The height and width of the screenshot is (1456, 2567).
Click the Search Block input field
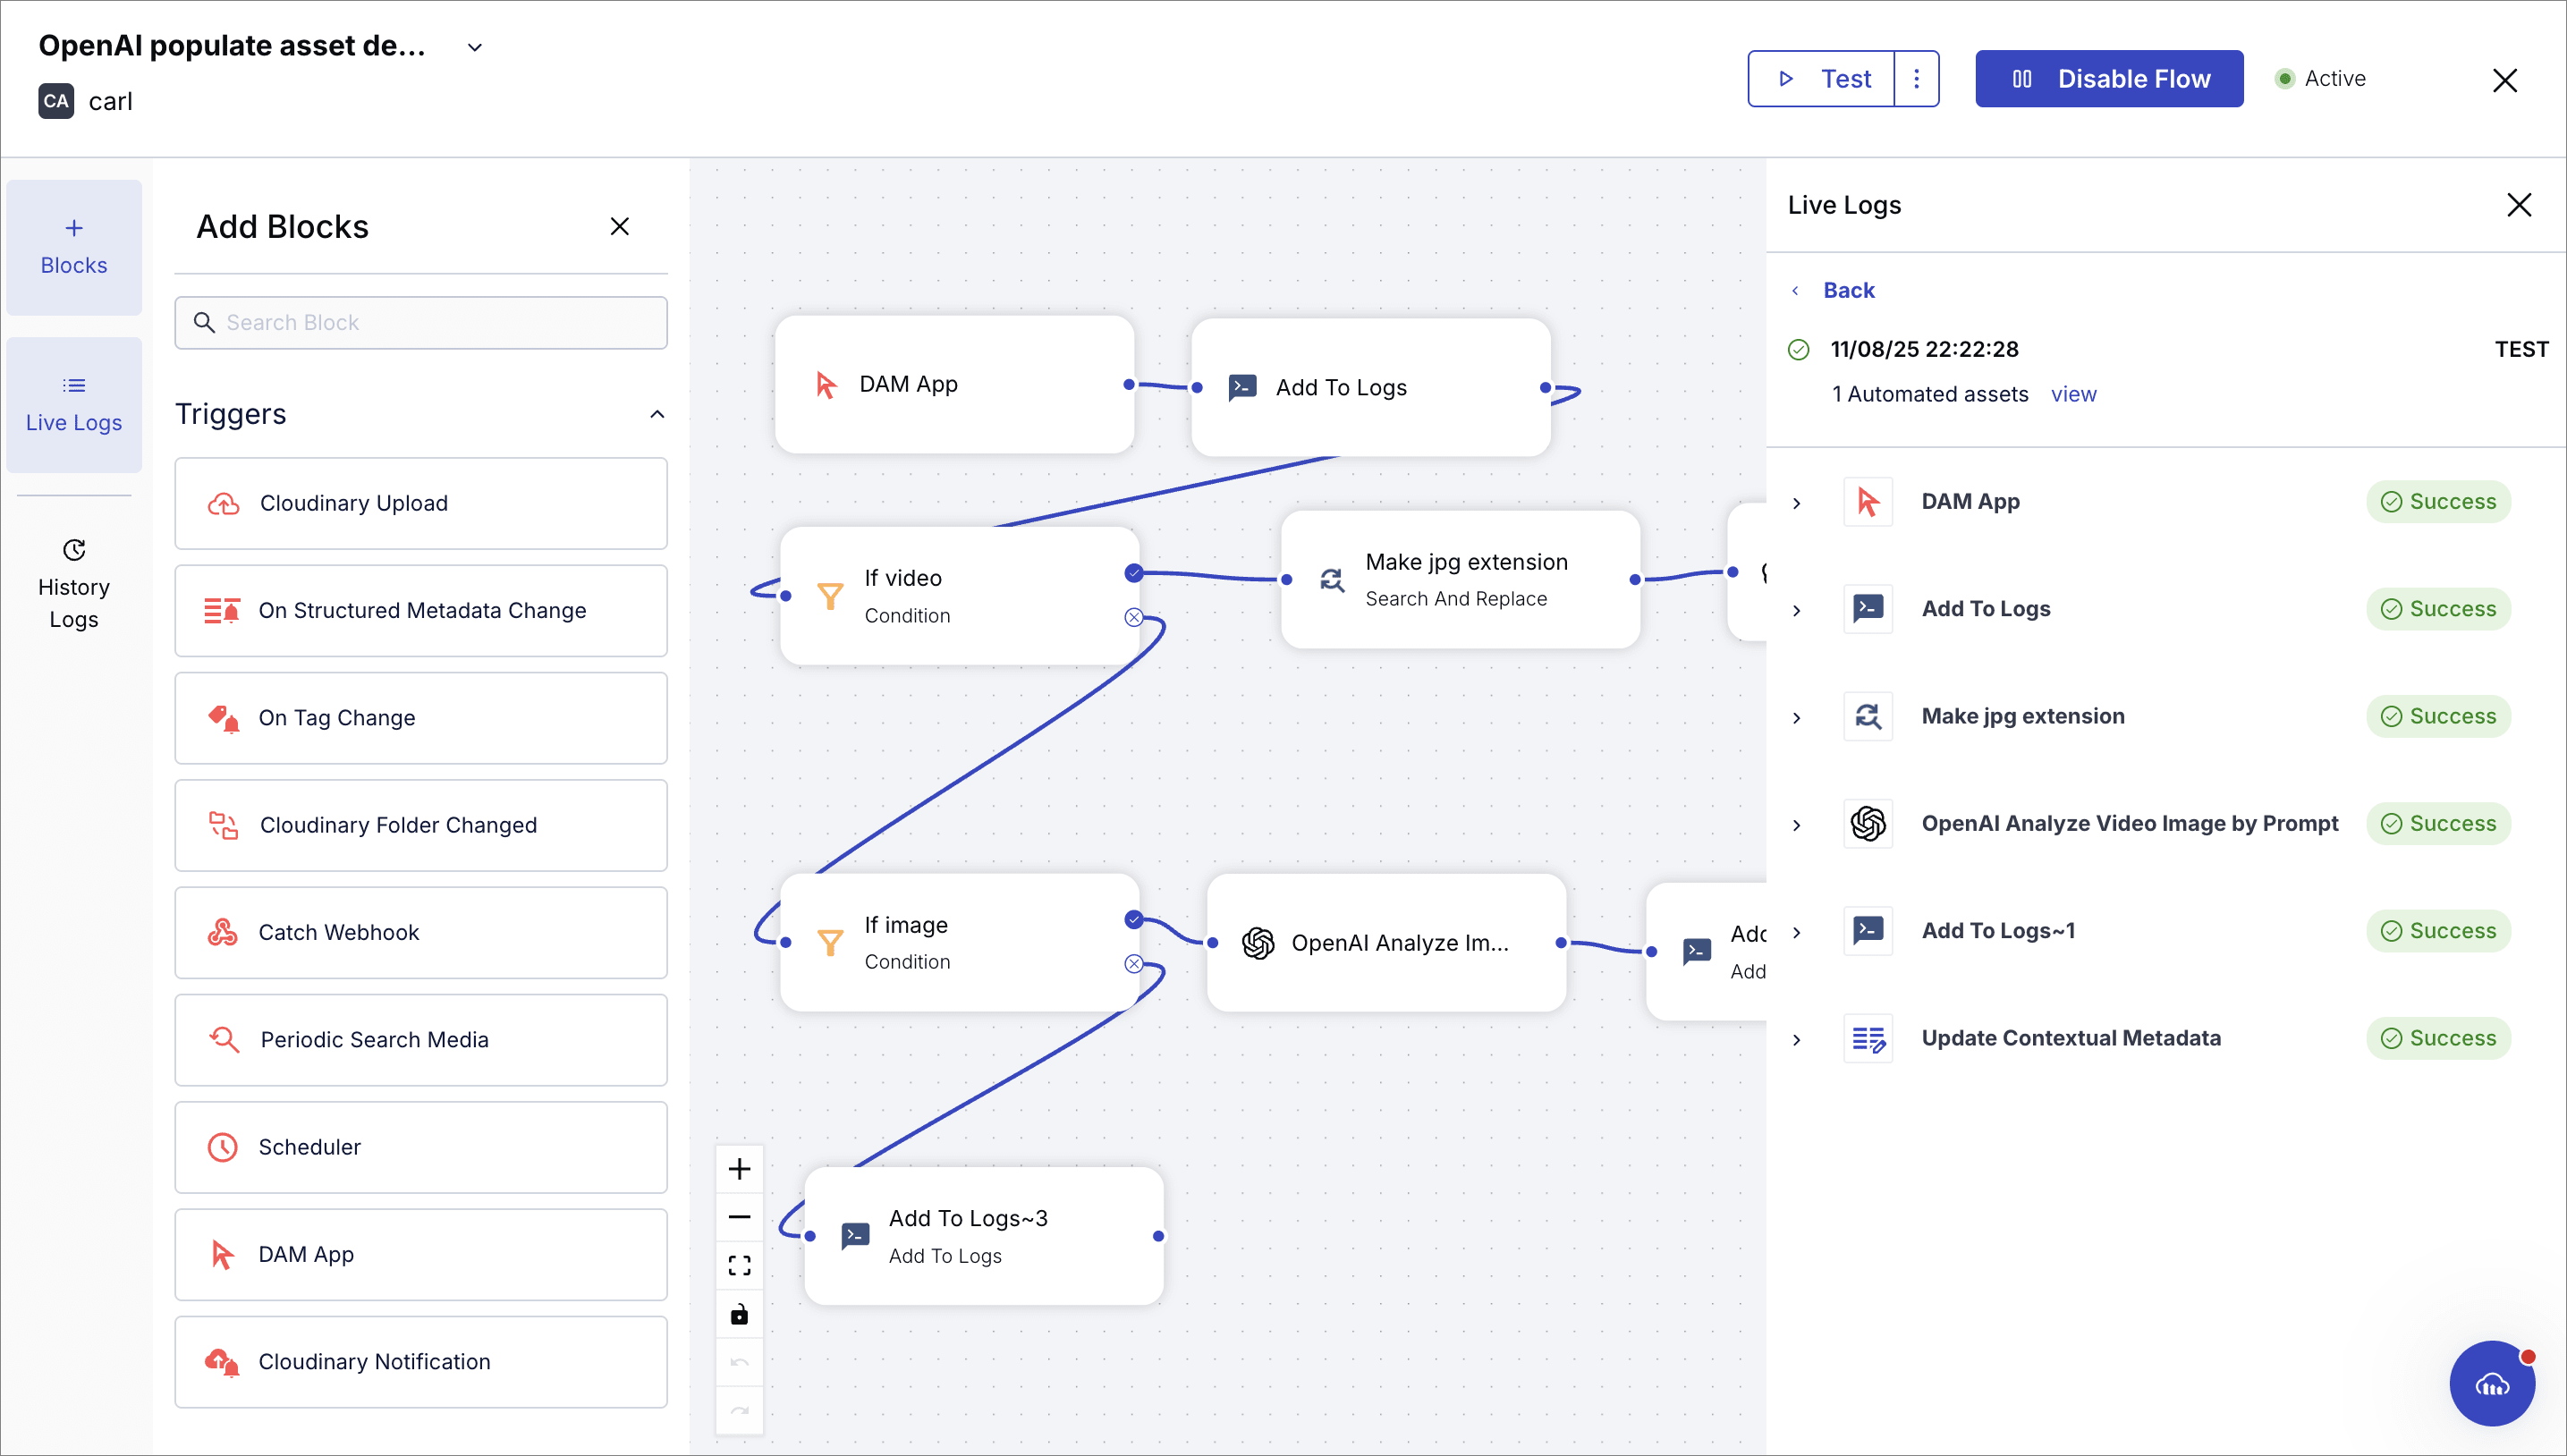[421, 322]
